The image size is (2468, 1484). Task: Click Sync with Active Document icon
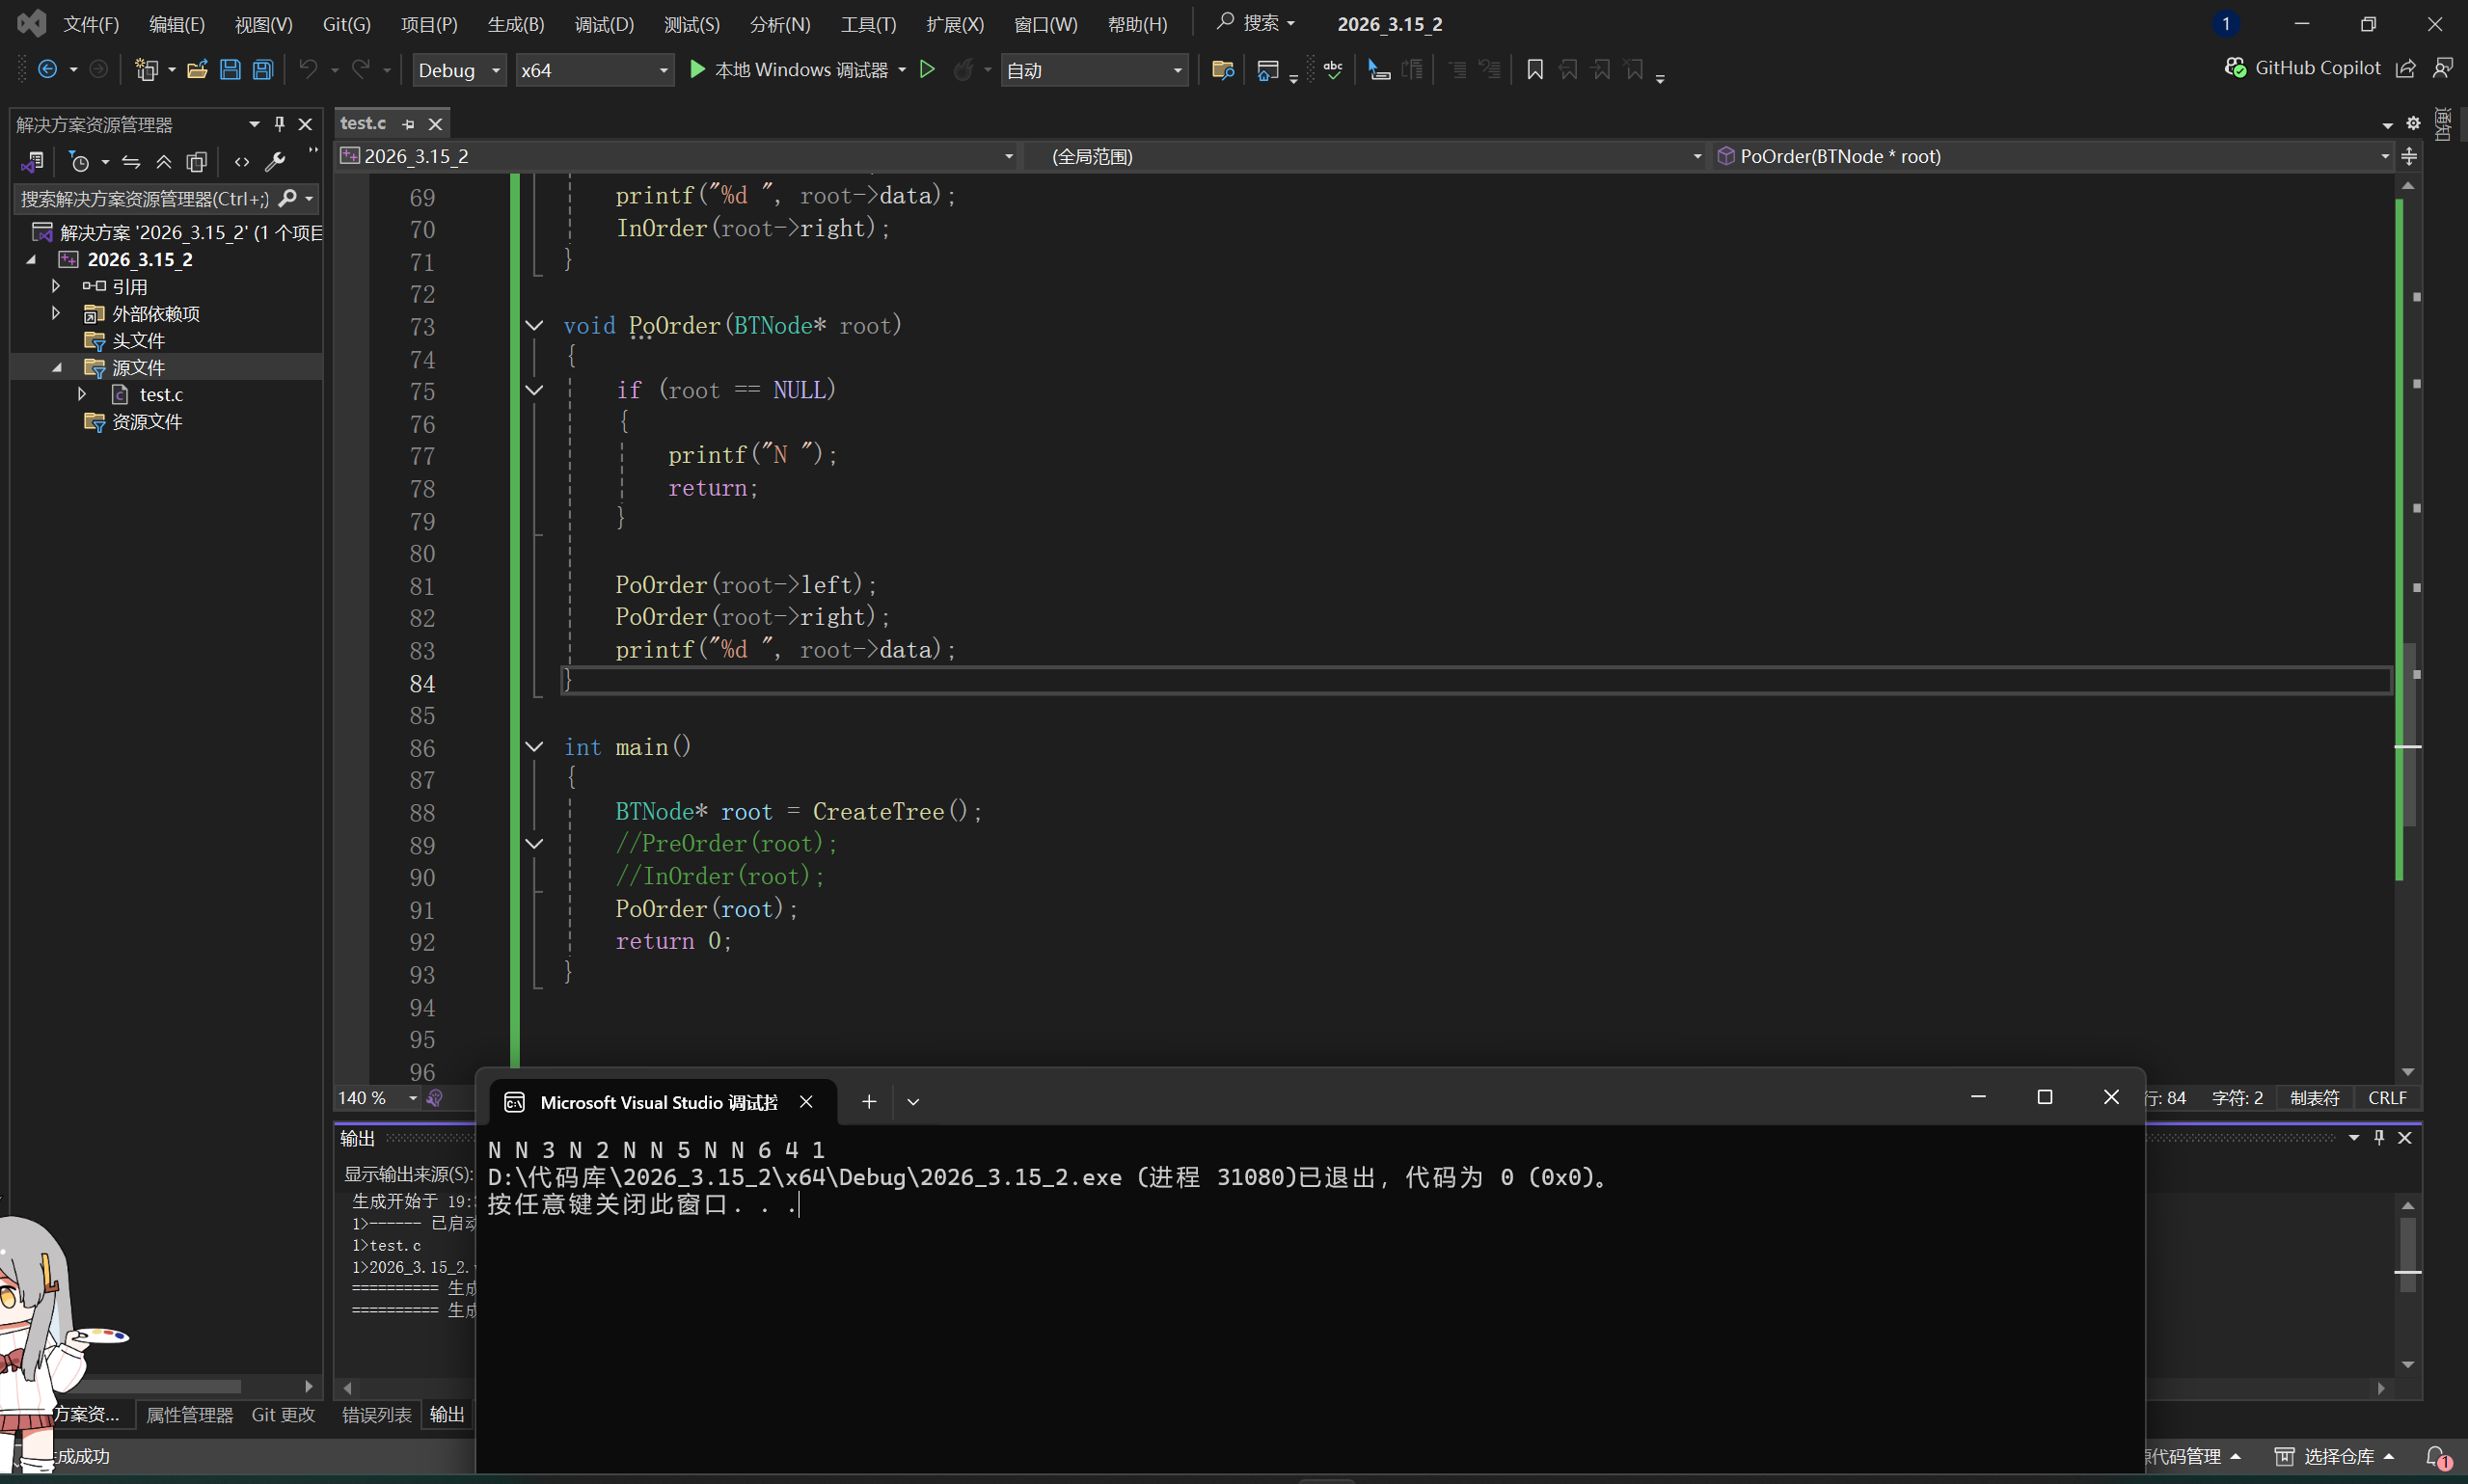tap(131, 161)
